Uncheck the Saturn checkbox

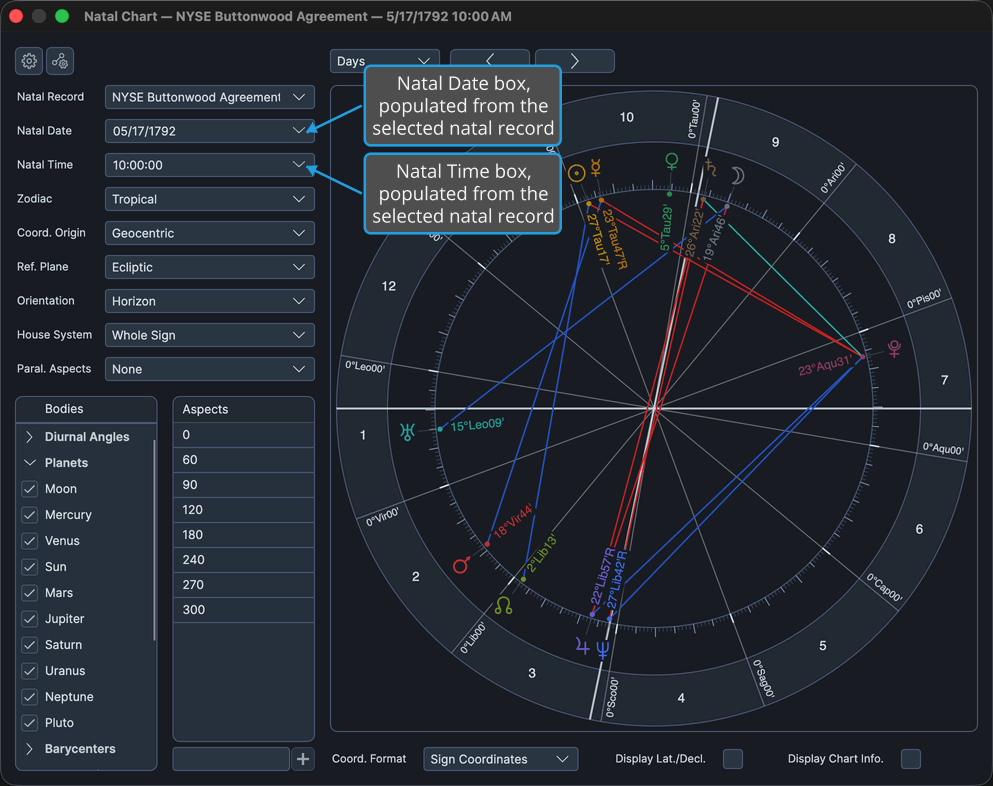click(x=29, y=645)
